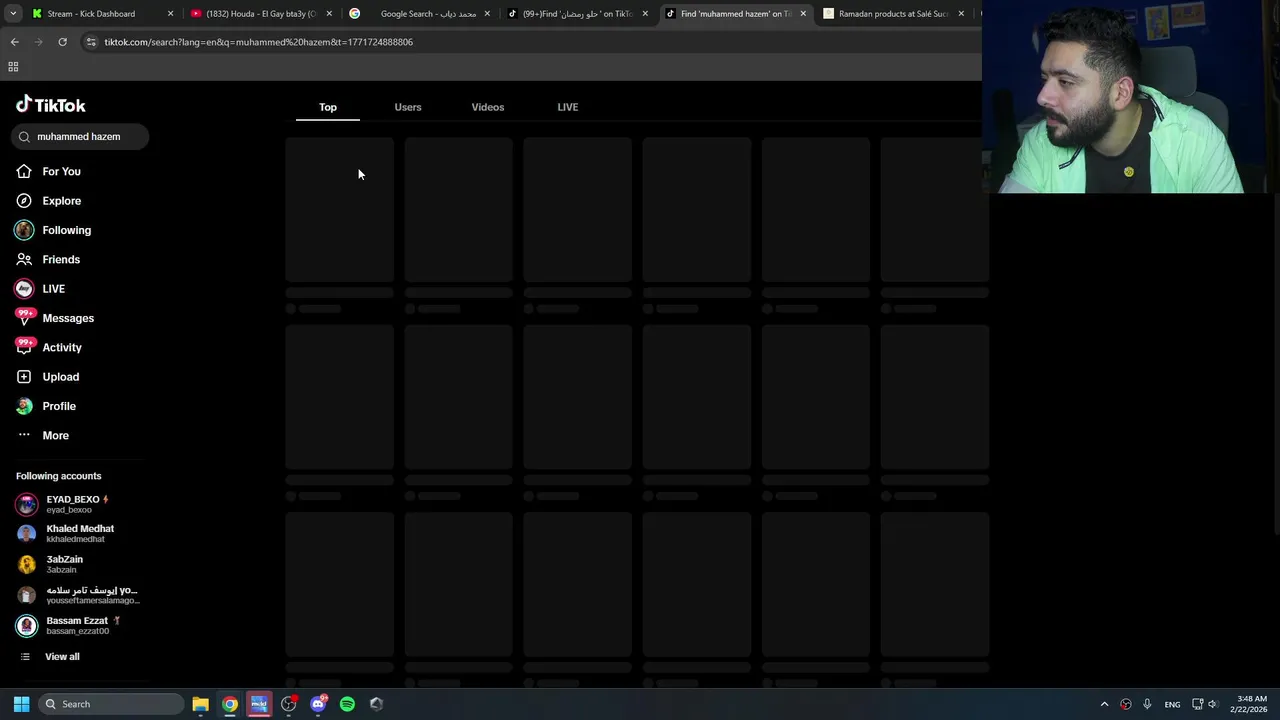Image resolution: width=1280 pixels, height=720 pixels.
Task: Show hidden system tray icons
Action: click(x=1104, y=704)
